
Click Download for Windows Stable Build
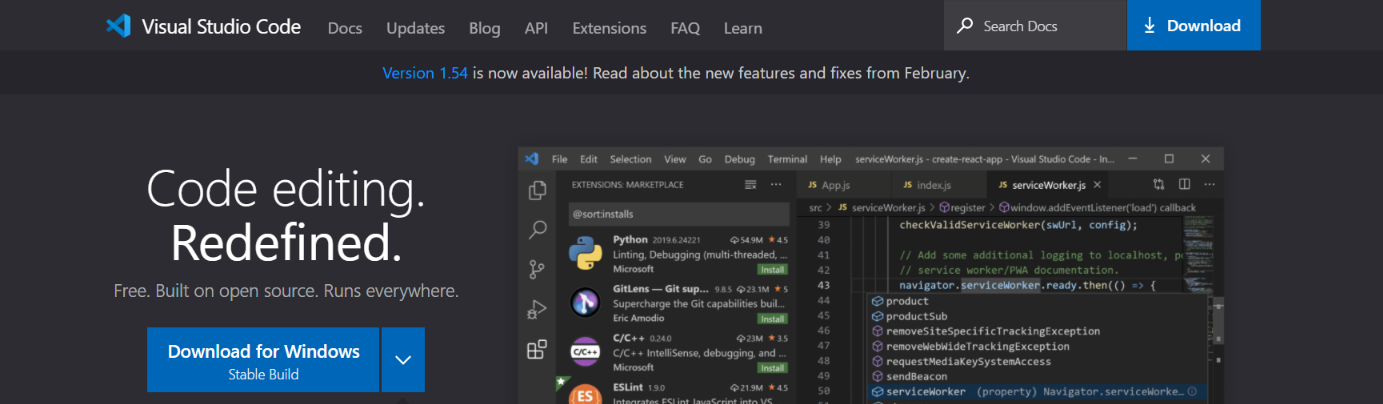tap(263, 360)
